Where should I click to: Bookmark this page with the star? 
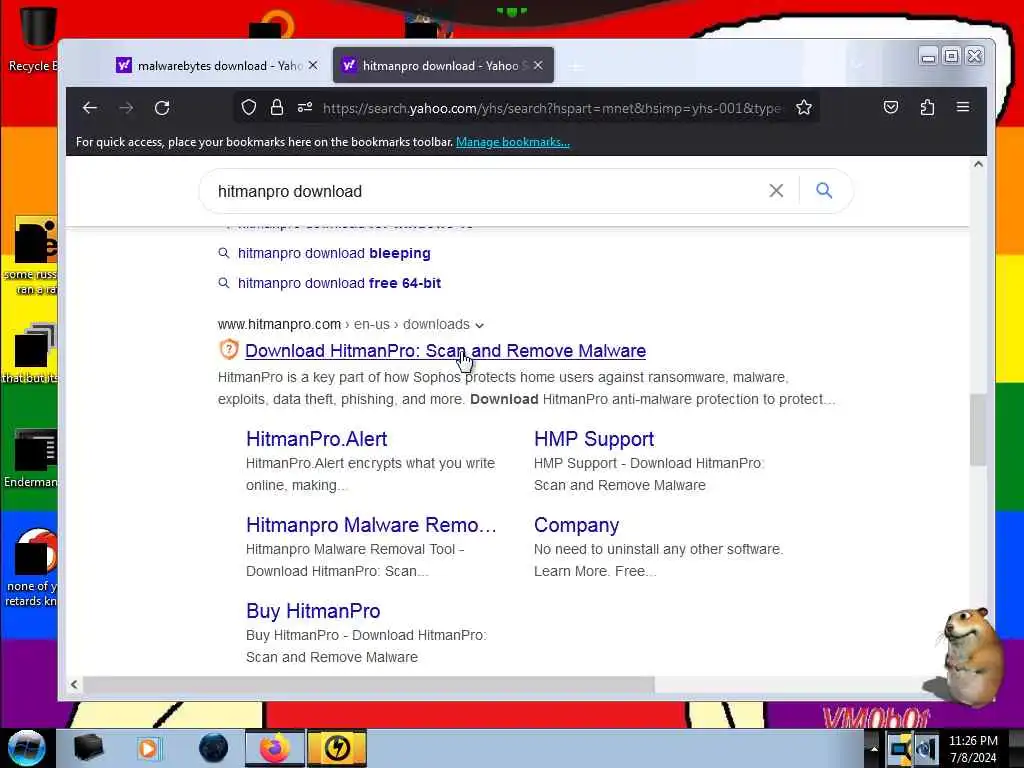804,107
